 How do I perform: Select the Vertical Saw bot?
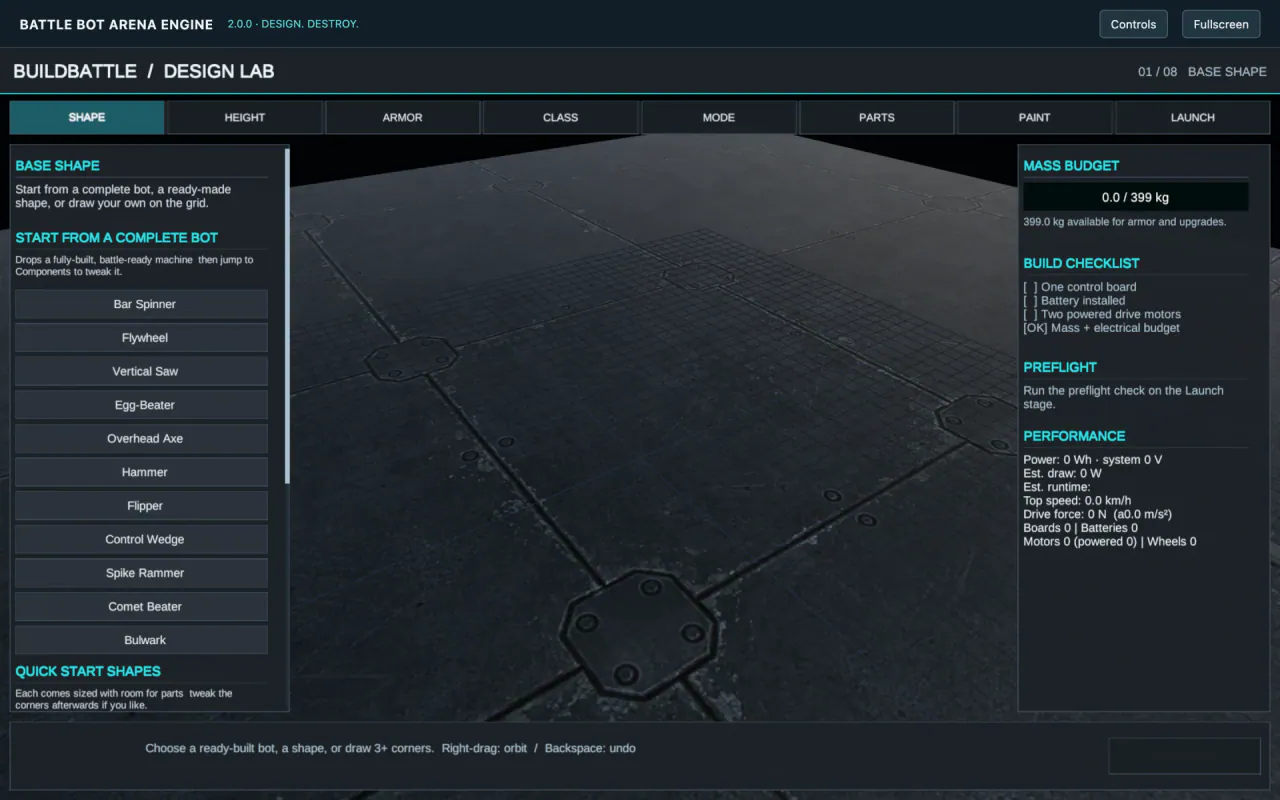click(141, 371)
